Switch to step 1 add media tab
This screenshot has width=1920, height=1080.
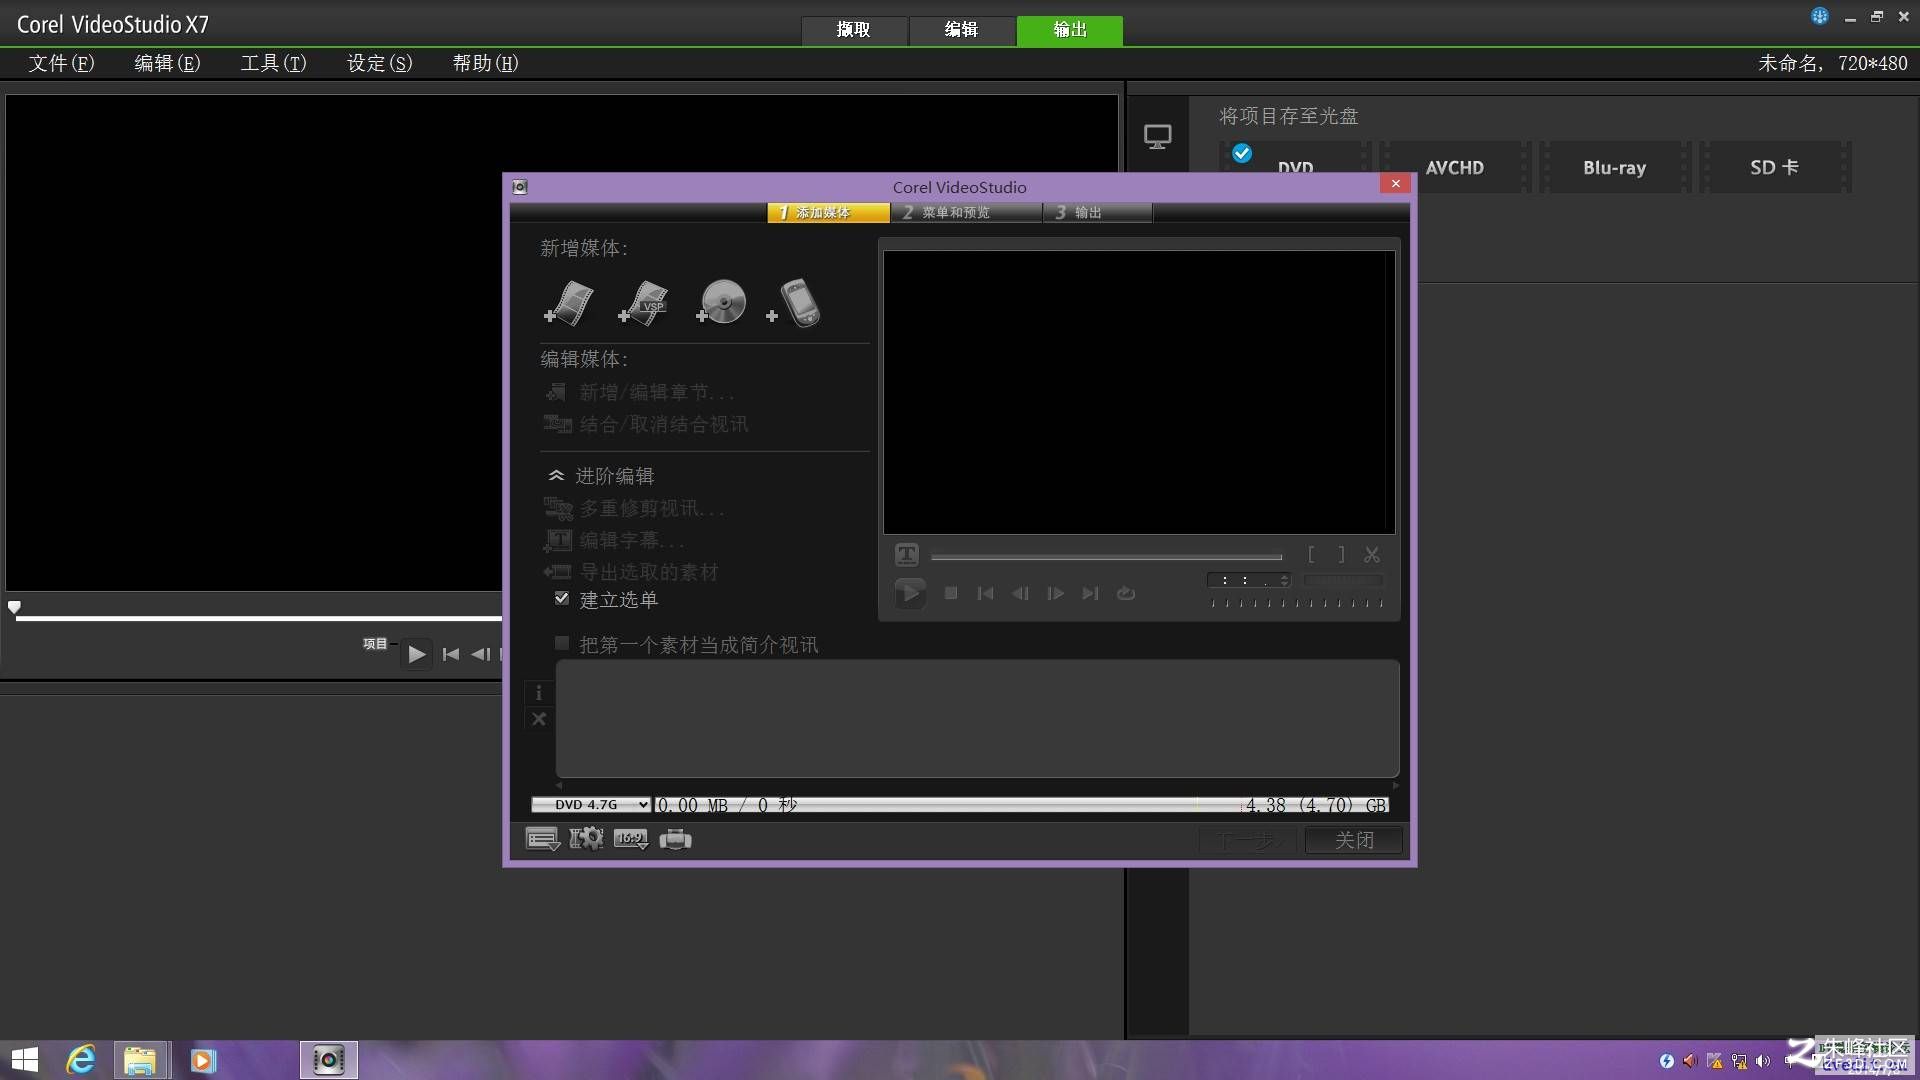click(828, 213)
